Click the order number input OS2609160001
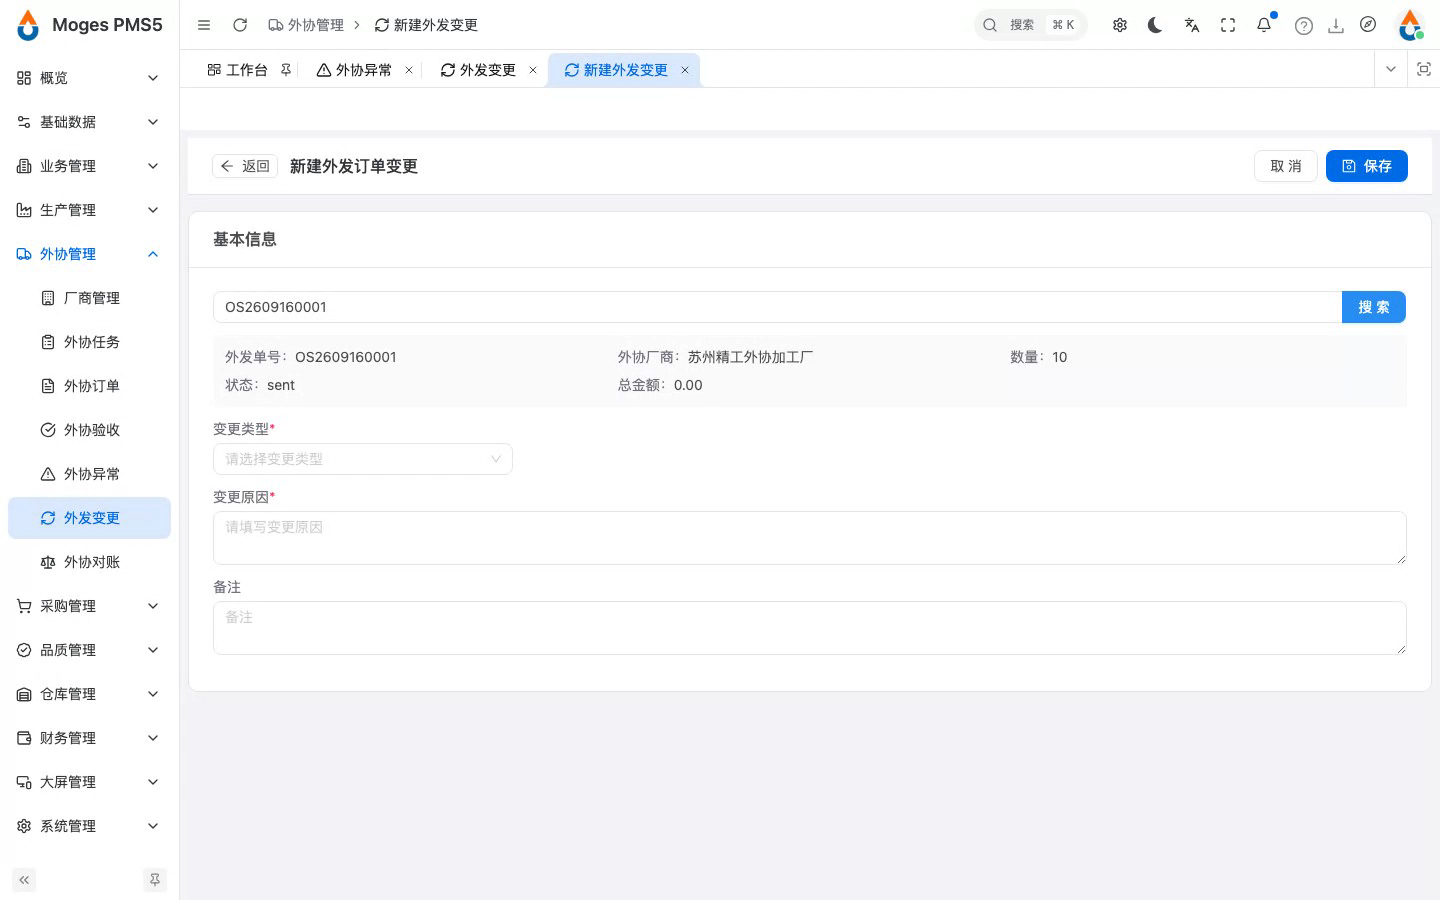1440x900 pixels. click(x=777, y=307)
